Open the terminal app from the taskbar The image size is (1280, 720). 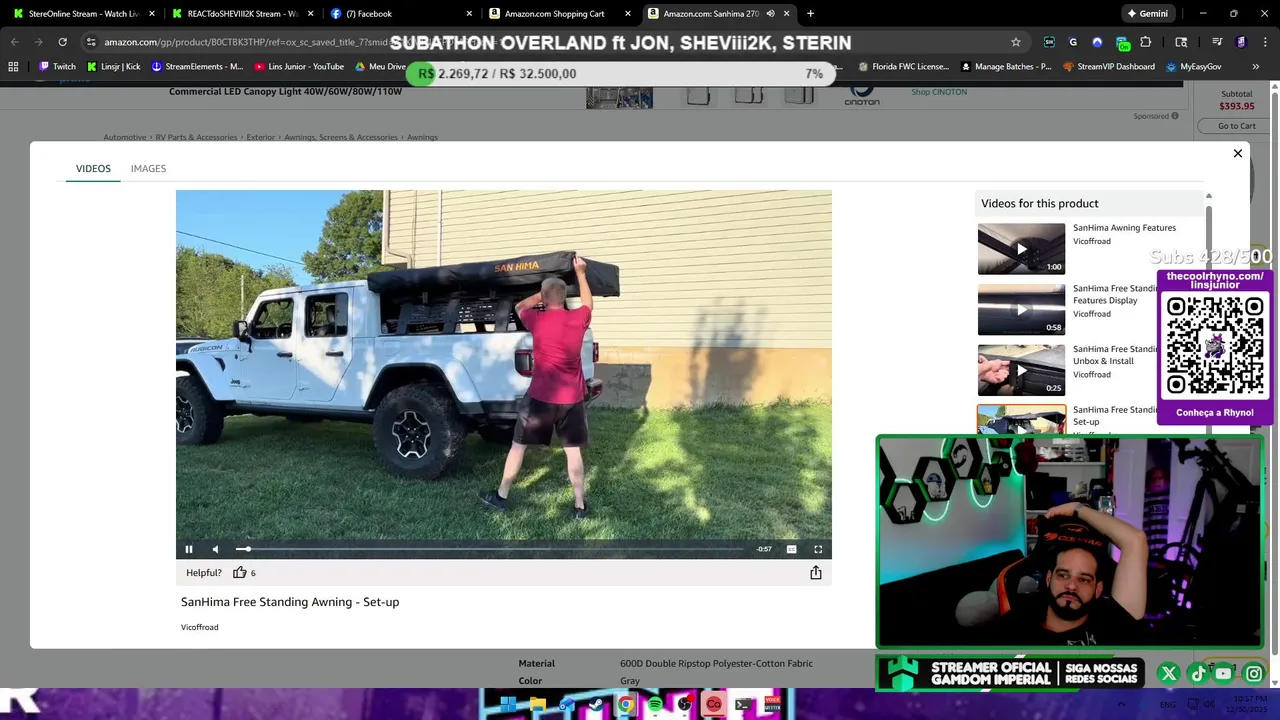(x=743, y=705)
